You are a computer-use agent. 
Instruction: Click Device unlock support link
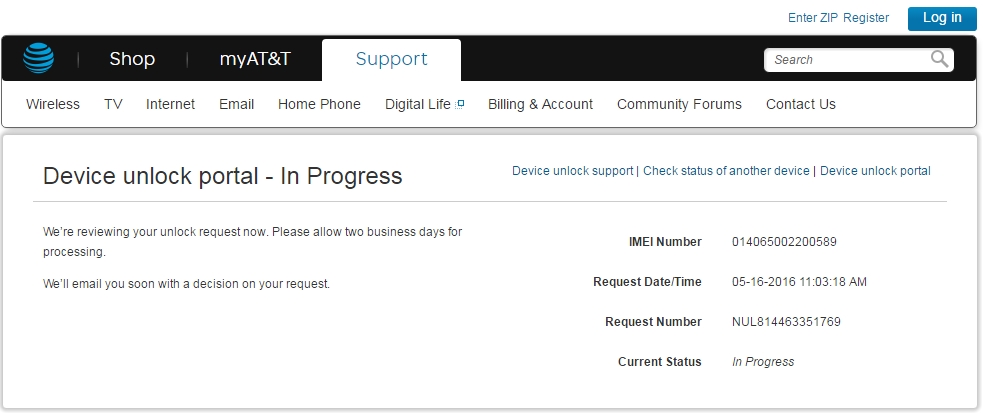click(x=572, y=171)
